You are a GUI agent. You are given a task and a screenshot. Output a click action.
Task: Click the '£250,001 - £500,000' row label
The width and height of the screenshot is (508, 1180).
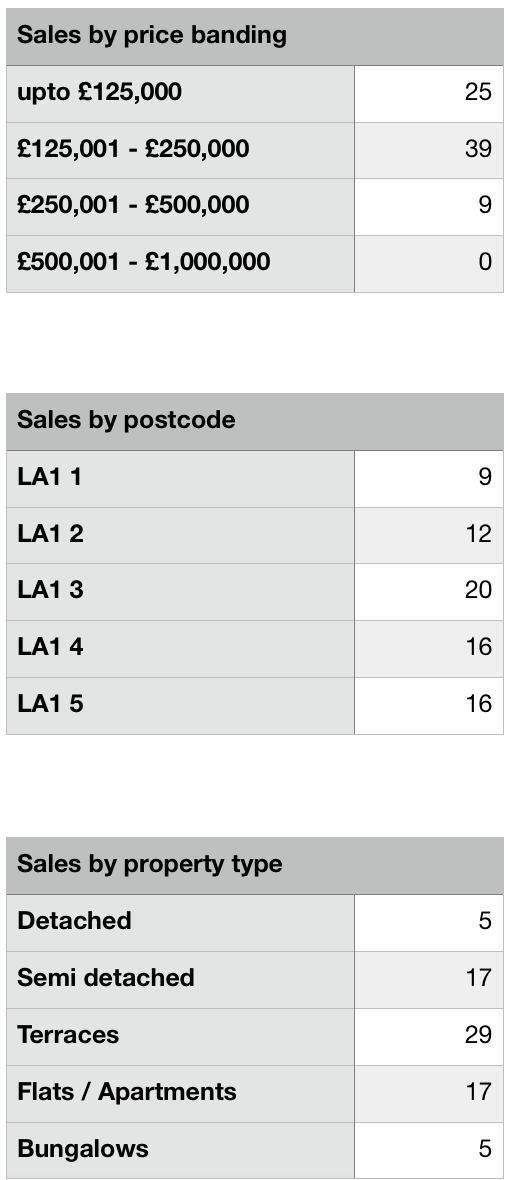click(133, 205)
